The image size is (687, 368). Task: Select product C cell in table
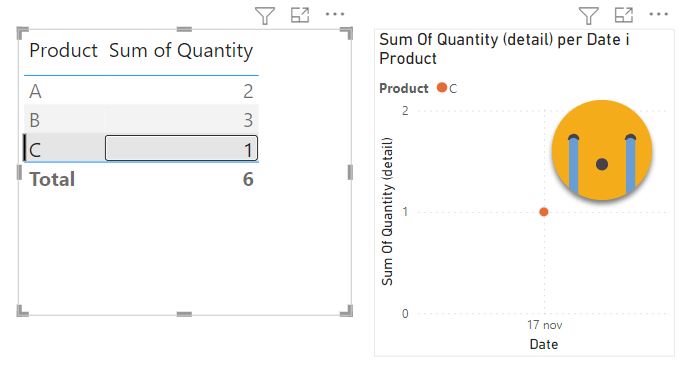[x=64, y=150]
